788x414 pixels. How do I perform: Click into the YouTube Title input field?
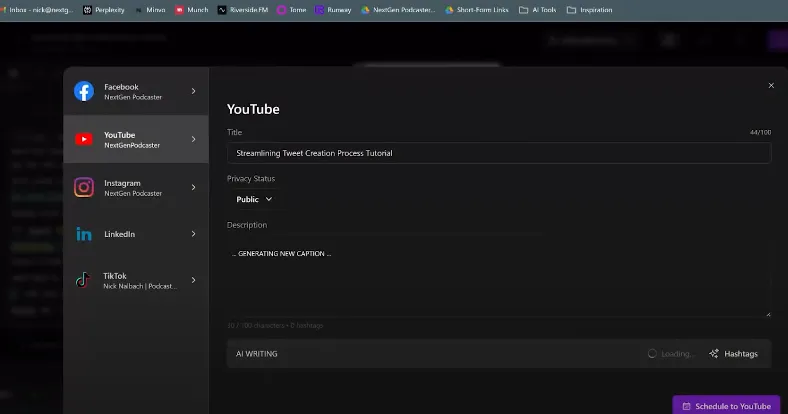coord(498,153)
